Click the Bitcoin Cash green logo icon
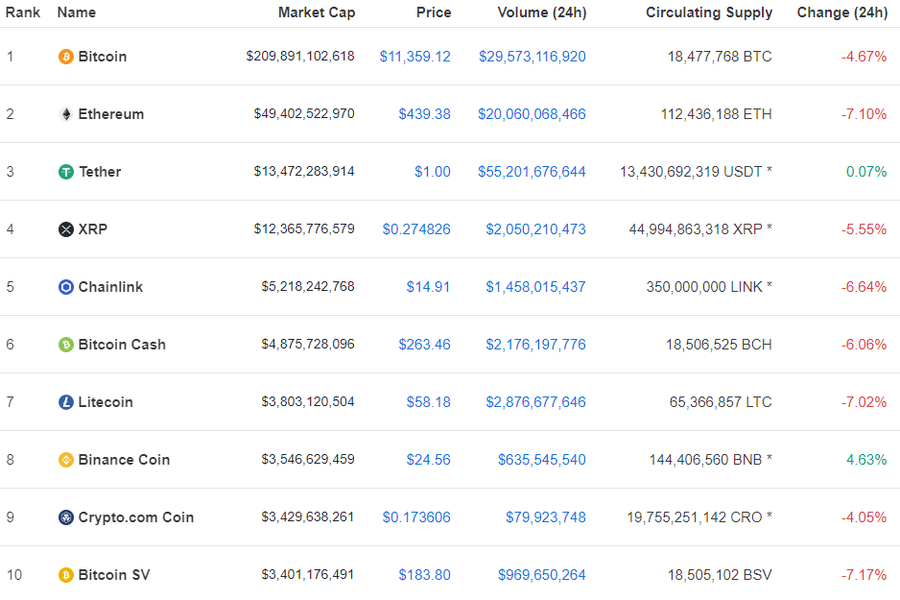Screen dimensions: 900x600 pyautogui.click(x=66, y=344)
